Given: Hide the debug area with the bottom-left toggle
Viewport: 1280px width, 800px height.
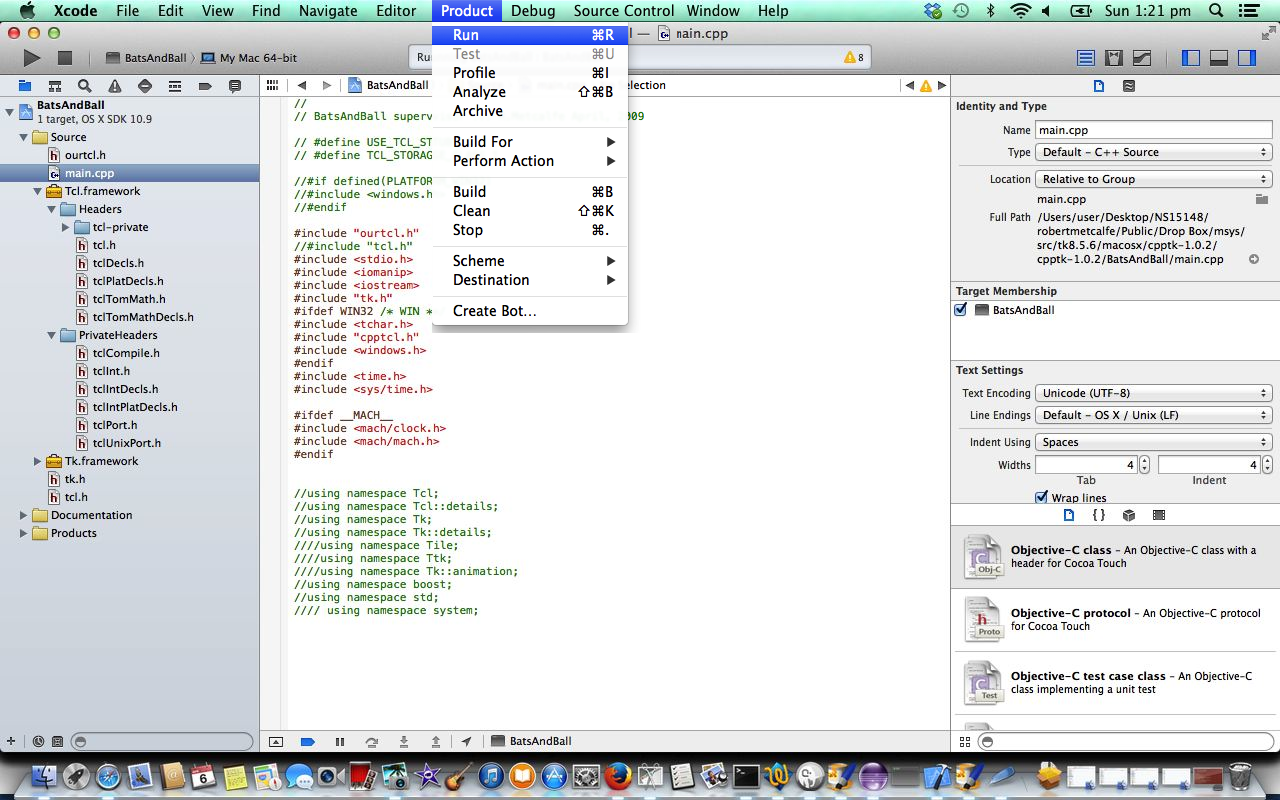Looking at the screenshot, I should tap(276, 742).
